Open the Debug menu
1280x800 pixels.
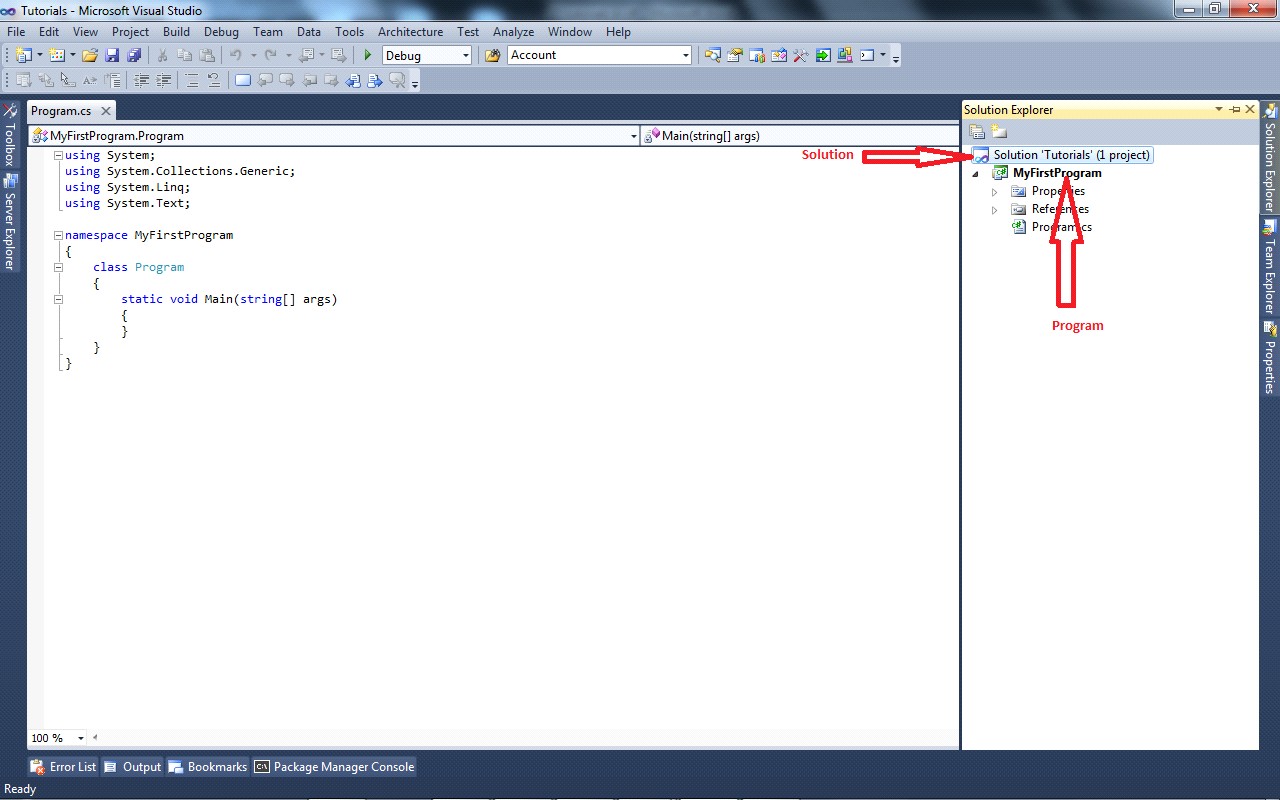coord(221,32)
